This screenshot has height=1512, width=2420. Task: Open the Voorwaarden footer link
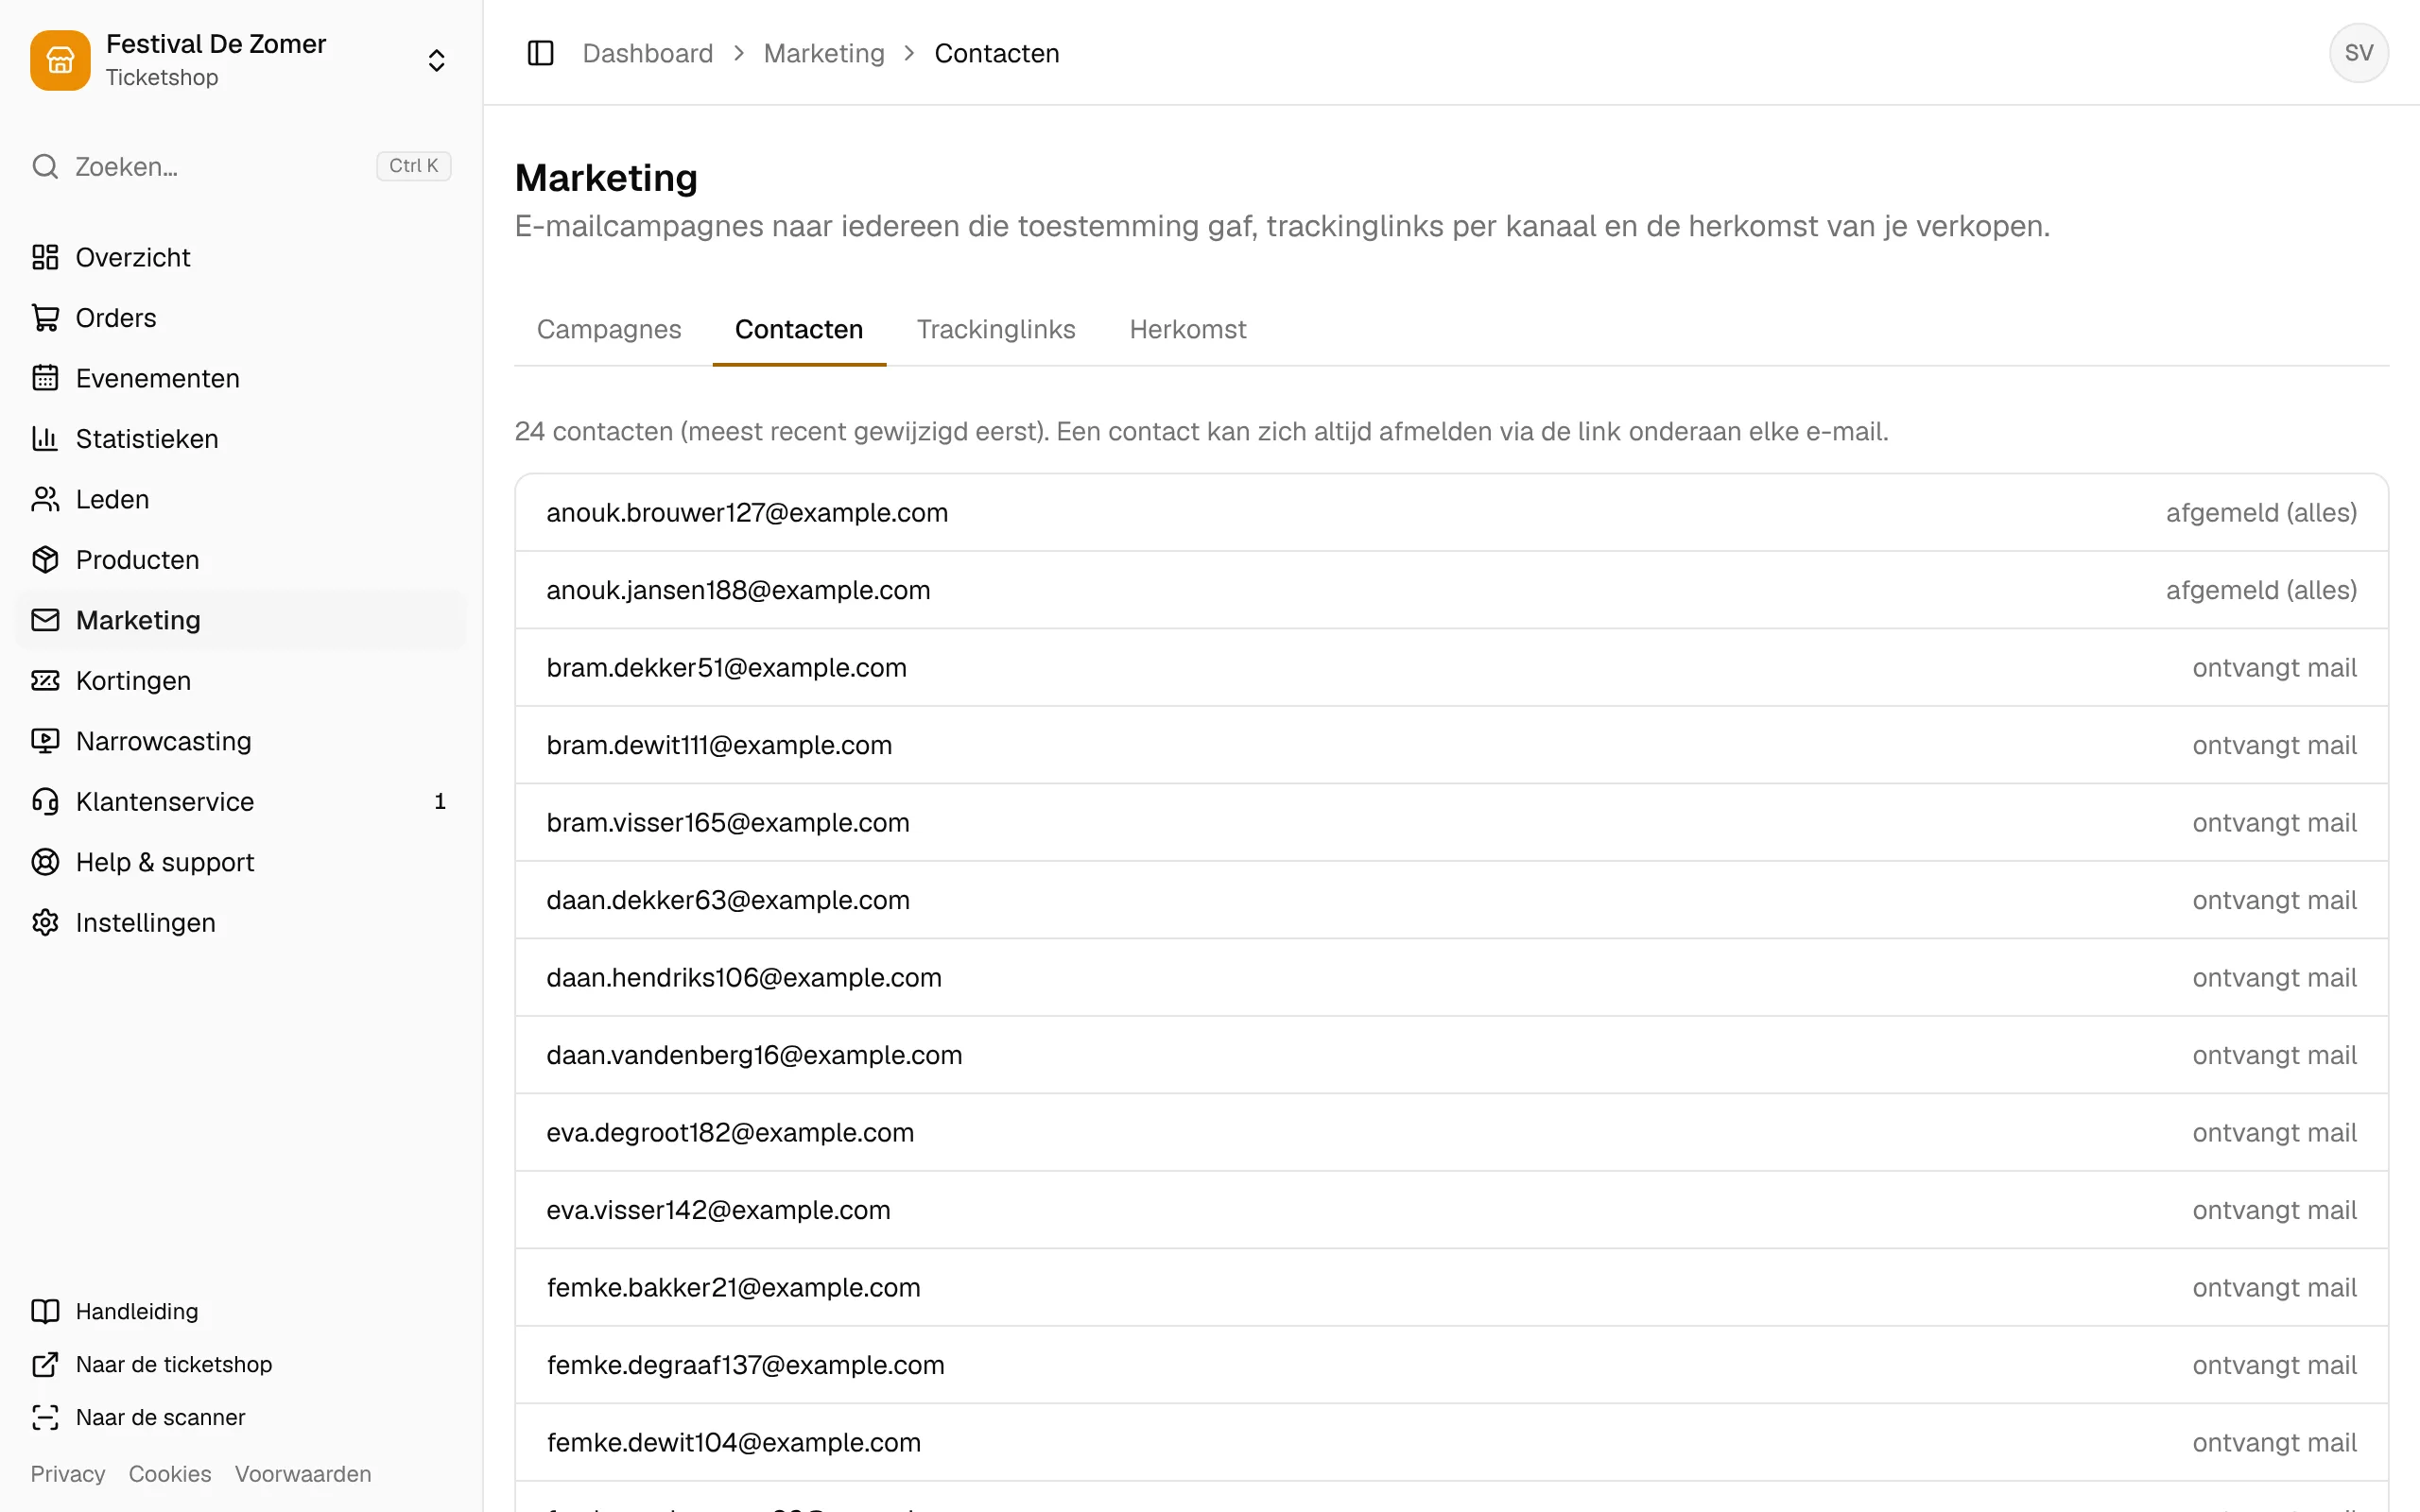(303, 1474)
